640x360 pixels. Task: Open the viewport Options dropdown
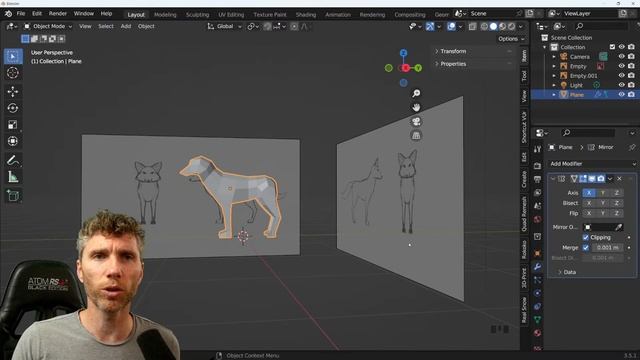tap(511, 39)
